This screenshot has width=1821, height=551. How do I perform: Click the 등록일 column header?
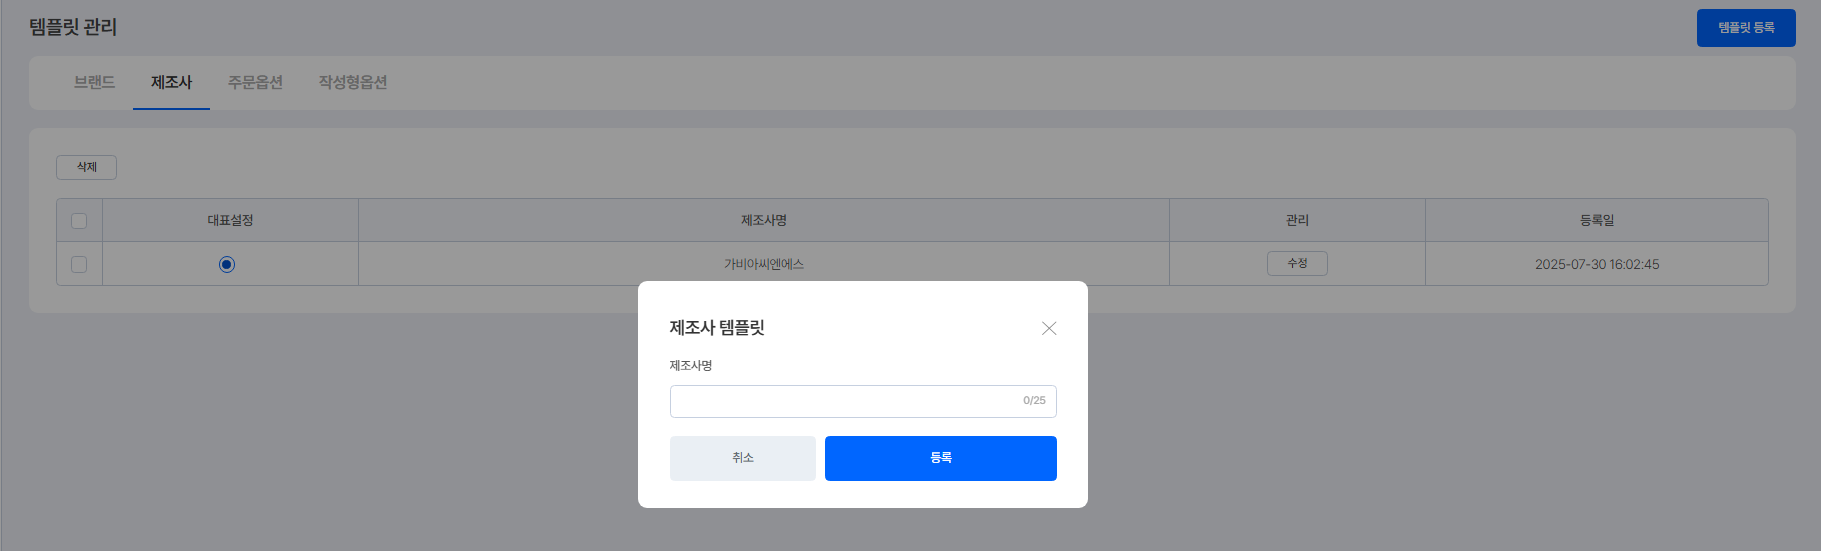(x=1596, y=220)
